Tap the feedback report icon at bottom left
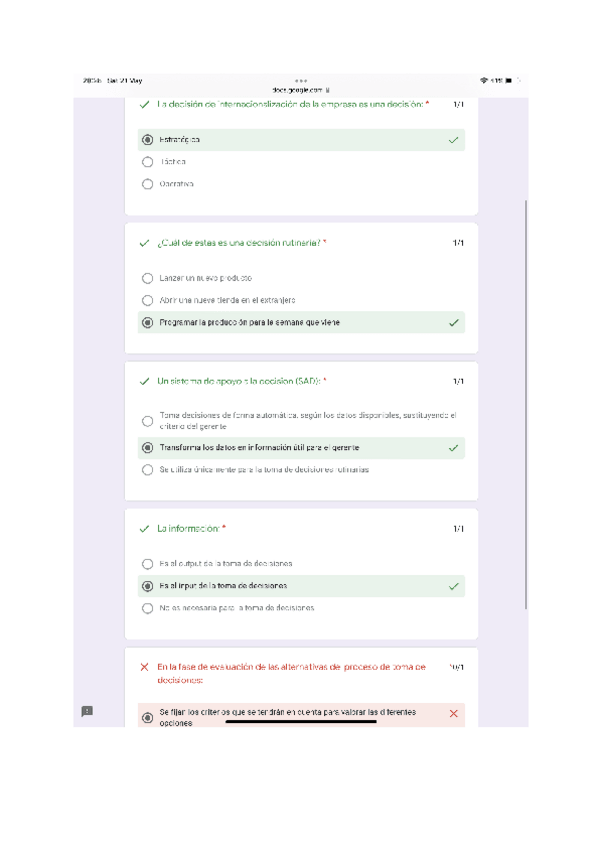 (87, 711)
